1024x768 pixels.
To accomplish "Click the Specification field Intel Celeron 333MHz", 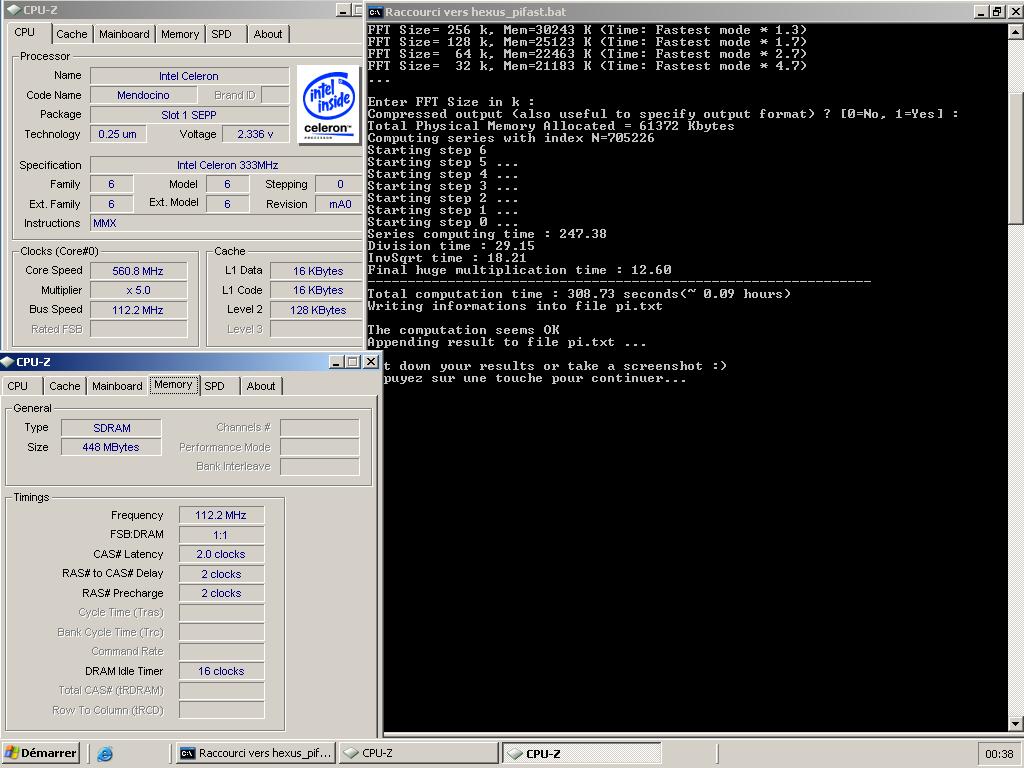I will pos(227,165).
